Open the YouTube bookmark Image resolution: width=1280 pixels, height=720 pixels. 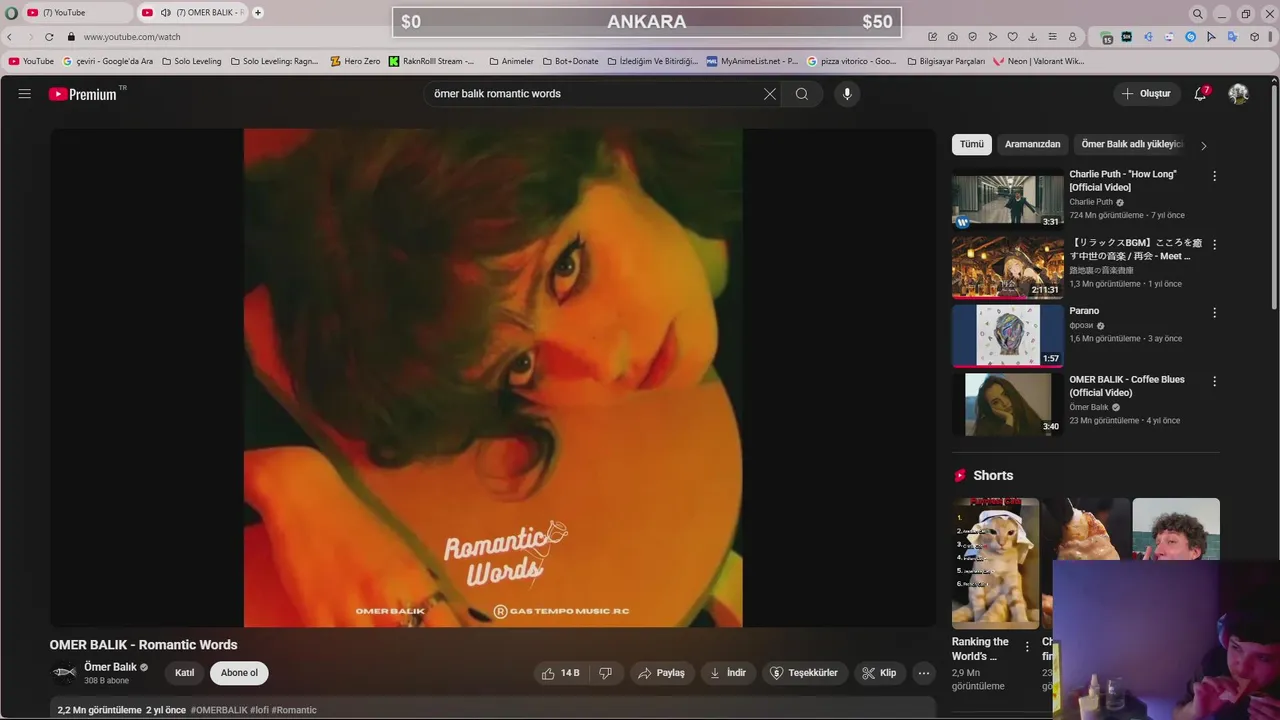click(31, 61)
